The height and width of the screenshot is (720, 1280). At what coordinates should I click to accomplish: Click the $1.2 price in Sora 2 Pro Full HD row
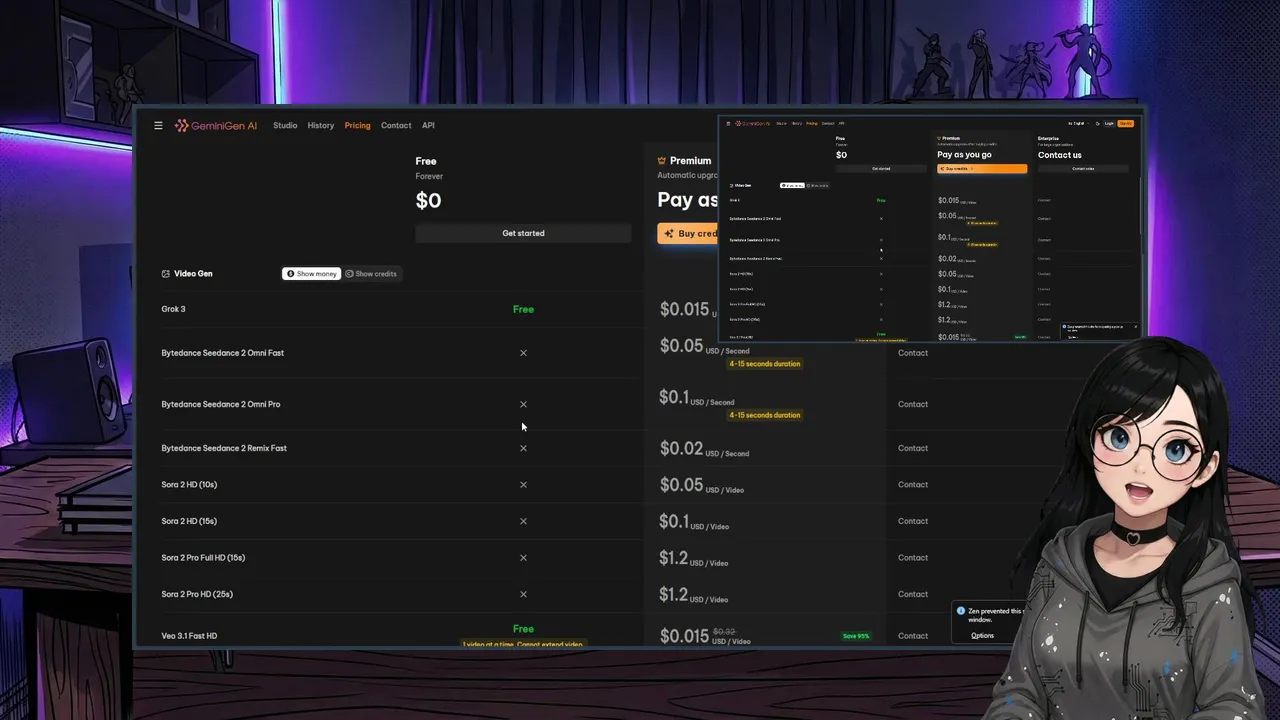pos(693,559)
